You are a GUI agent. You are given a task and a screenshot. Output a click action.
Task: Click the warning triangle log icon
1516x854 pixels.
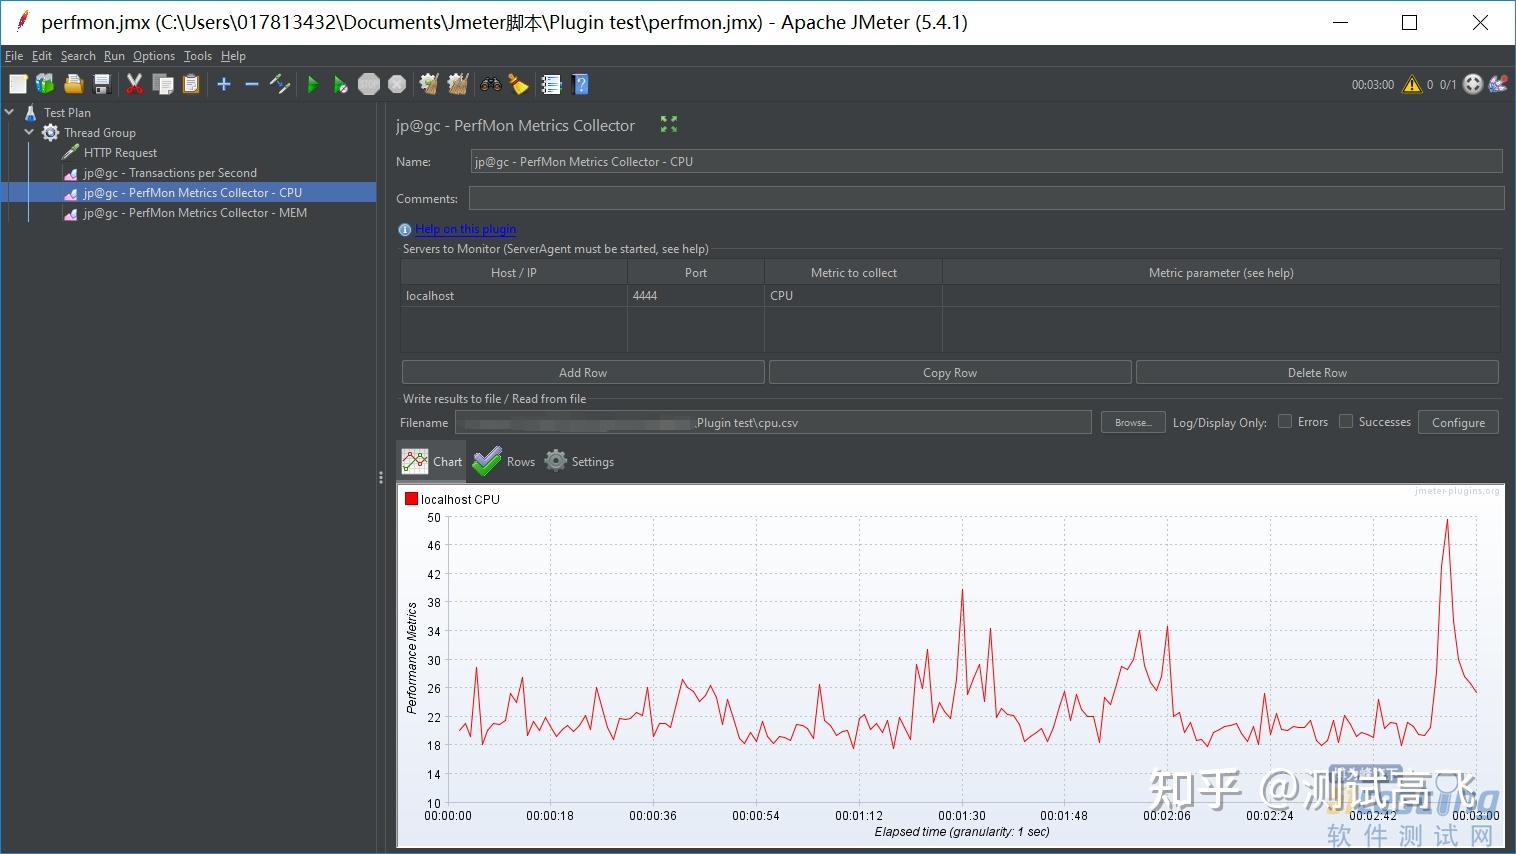[x=1411, y=85]
